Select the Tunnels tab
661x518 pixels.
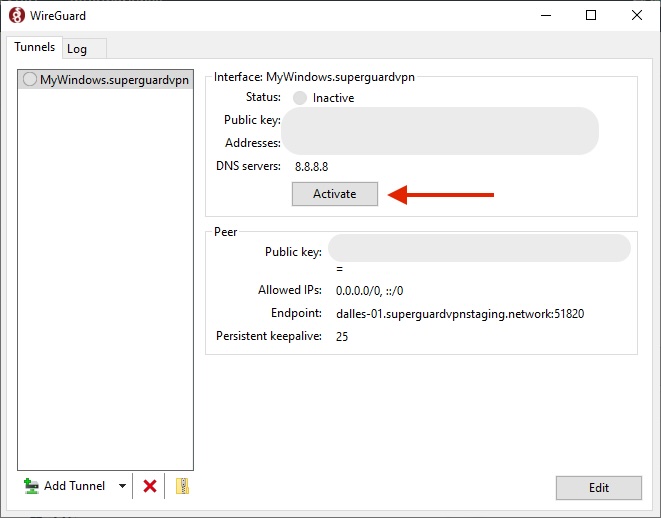coord(34,48)
